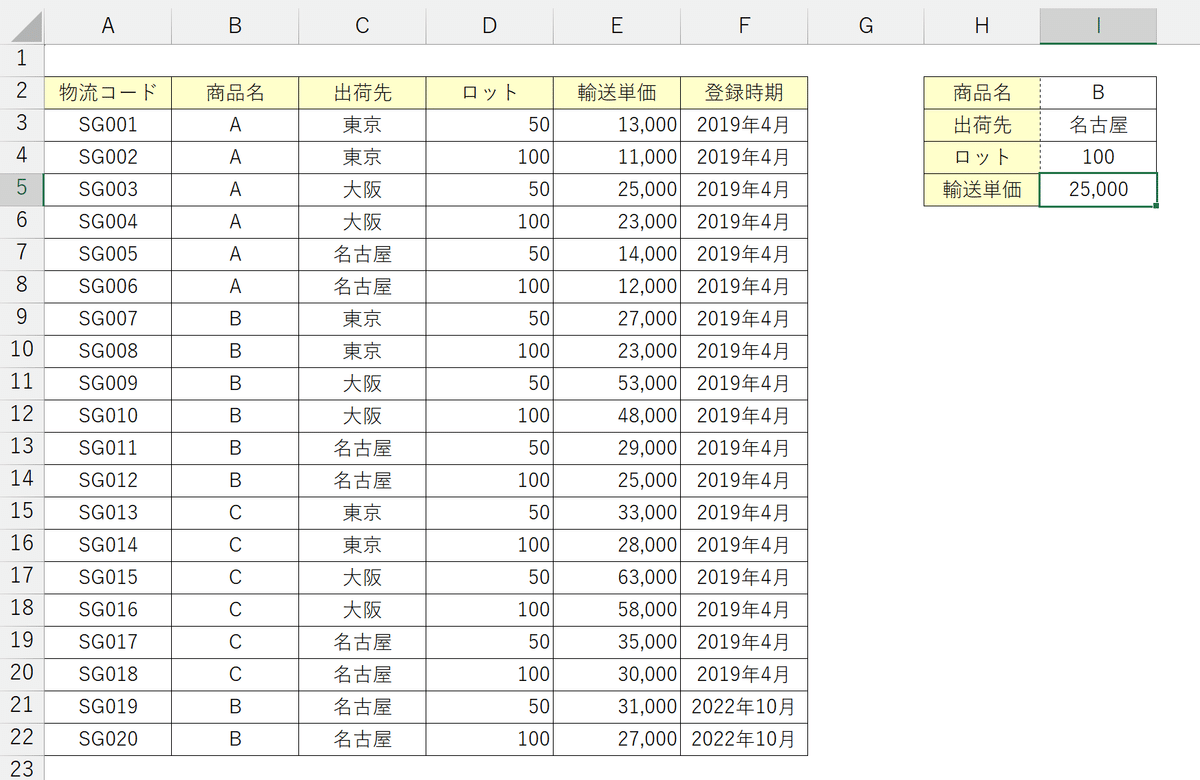Click 2019年4月 date in SG001 row
The height and width of the screenshot is (780, 1200).
pyautogui.click(x=743, y=125)
